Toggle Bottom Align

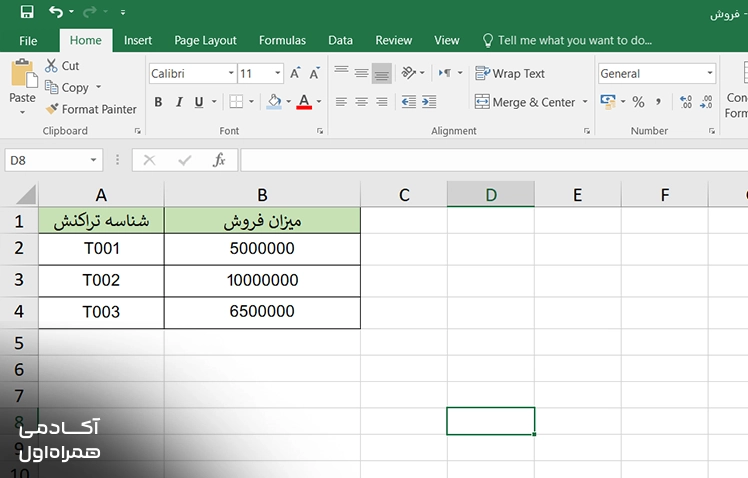[x=382, y=73]
